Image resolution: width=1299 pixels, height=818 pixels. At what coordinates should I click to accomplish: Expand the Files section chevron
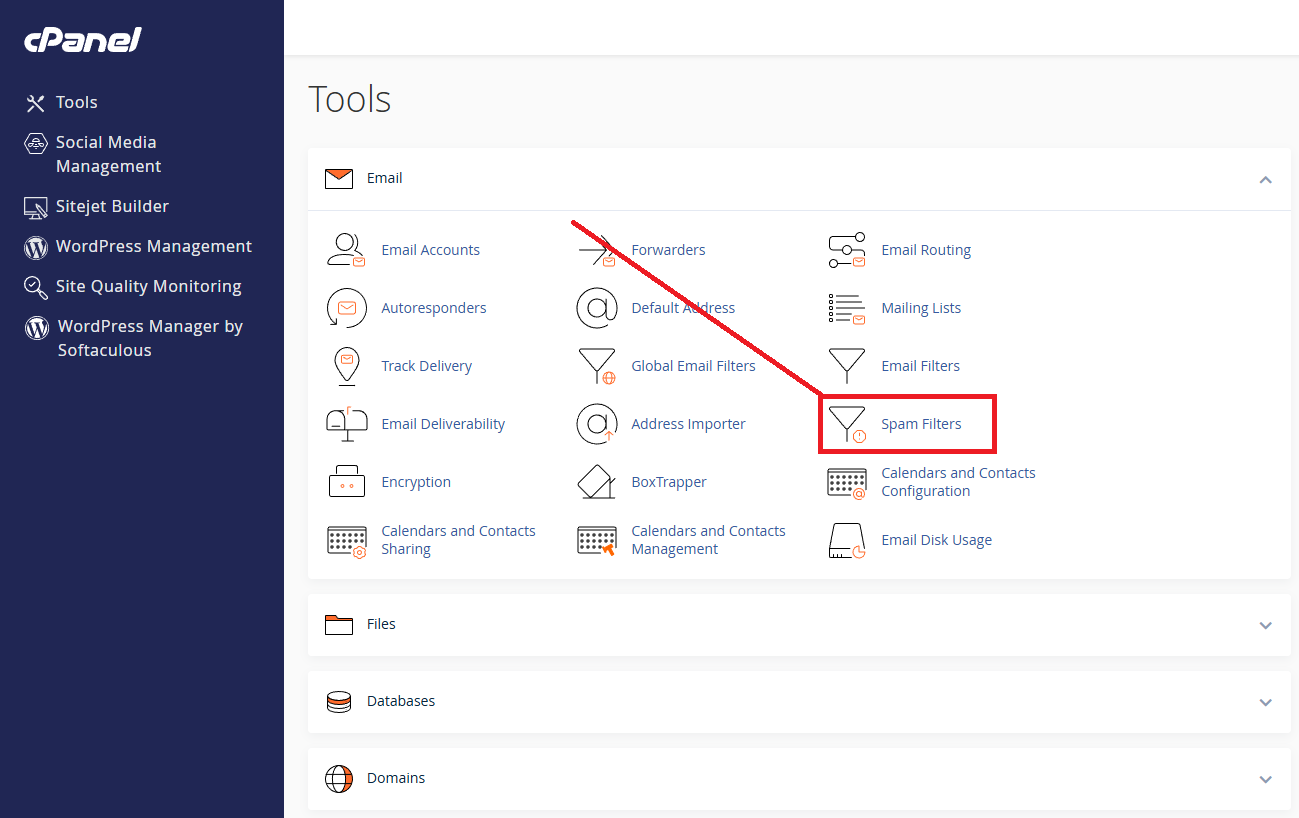click(x=1265, y=625)
